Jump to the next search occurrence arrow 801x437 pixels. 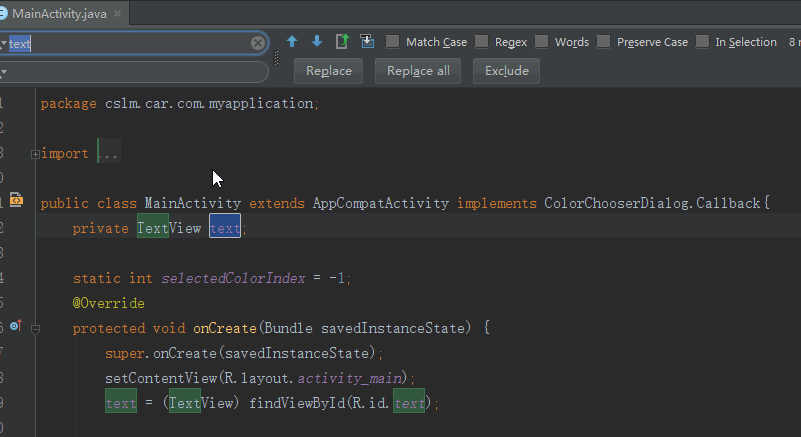[x=317, y=41]
